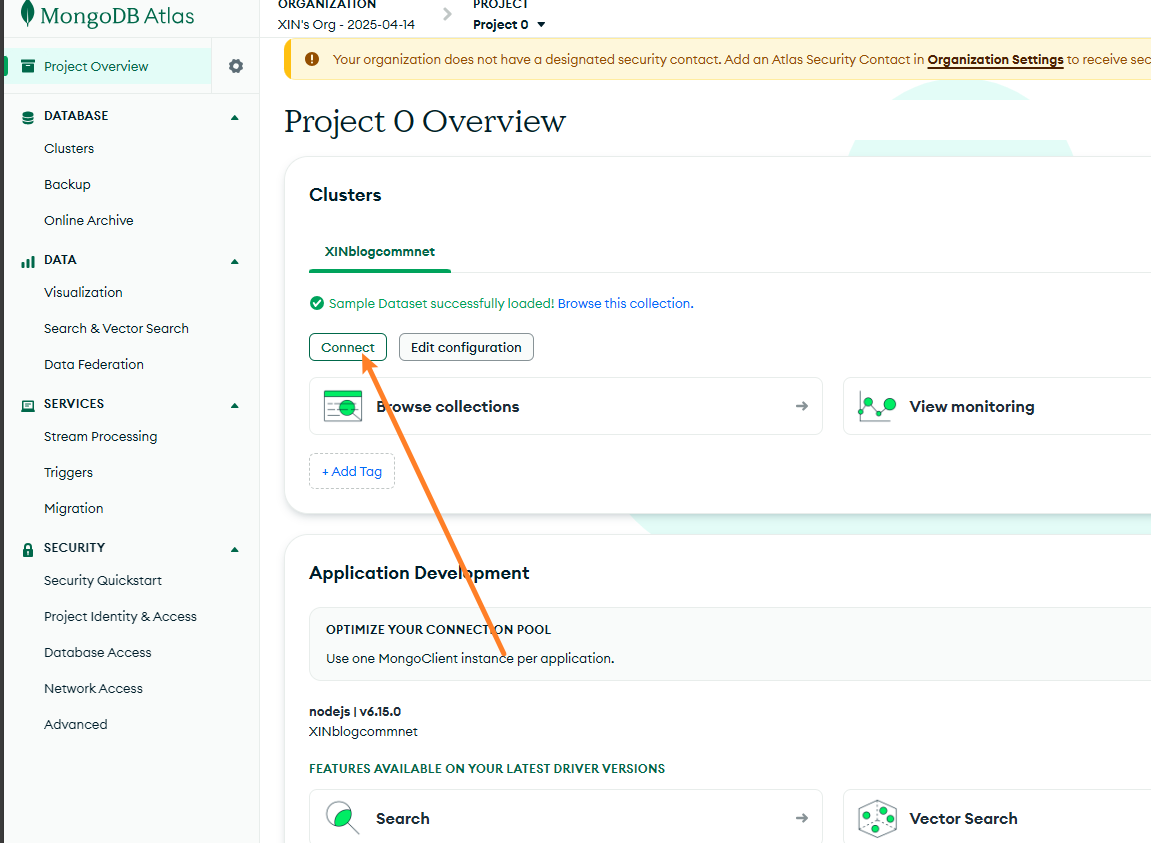Click XINblogcommnet text under nodejs driver
The image size is (1151, 843).
pyautogui.click(x=363, y=731)
